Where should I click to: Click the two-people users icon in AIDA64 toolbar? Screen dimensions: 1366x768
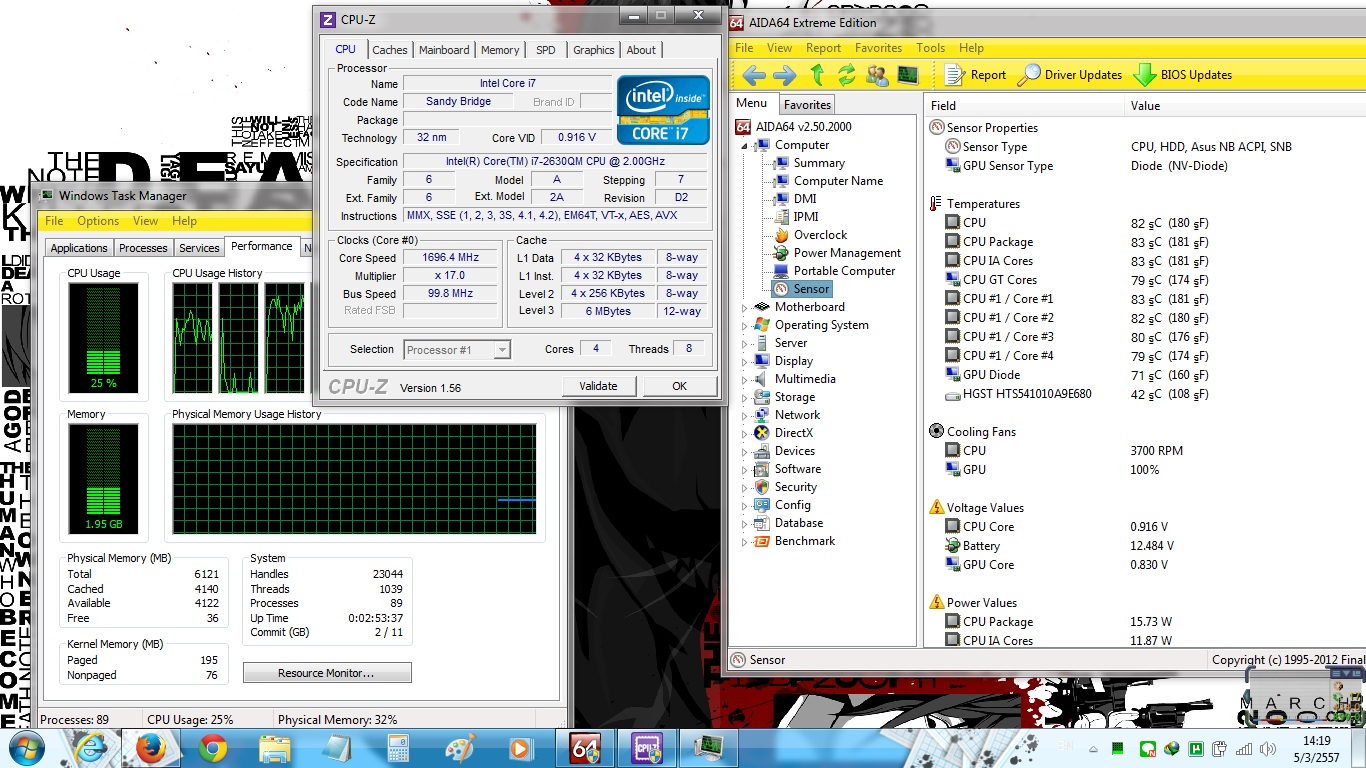pyautogui.click(x=877, y=75)
